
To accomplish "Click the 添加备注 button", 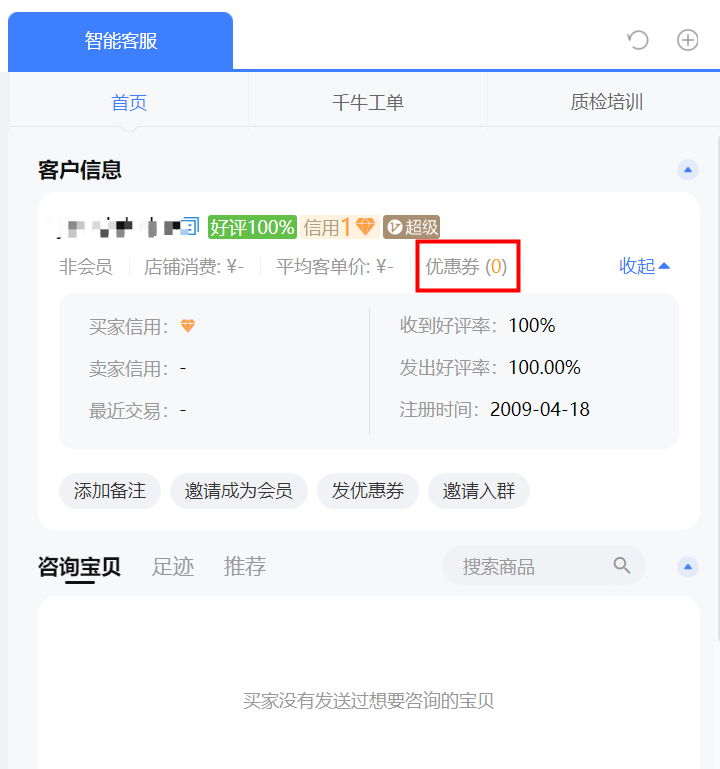I will 110,491.
